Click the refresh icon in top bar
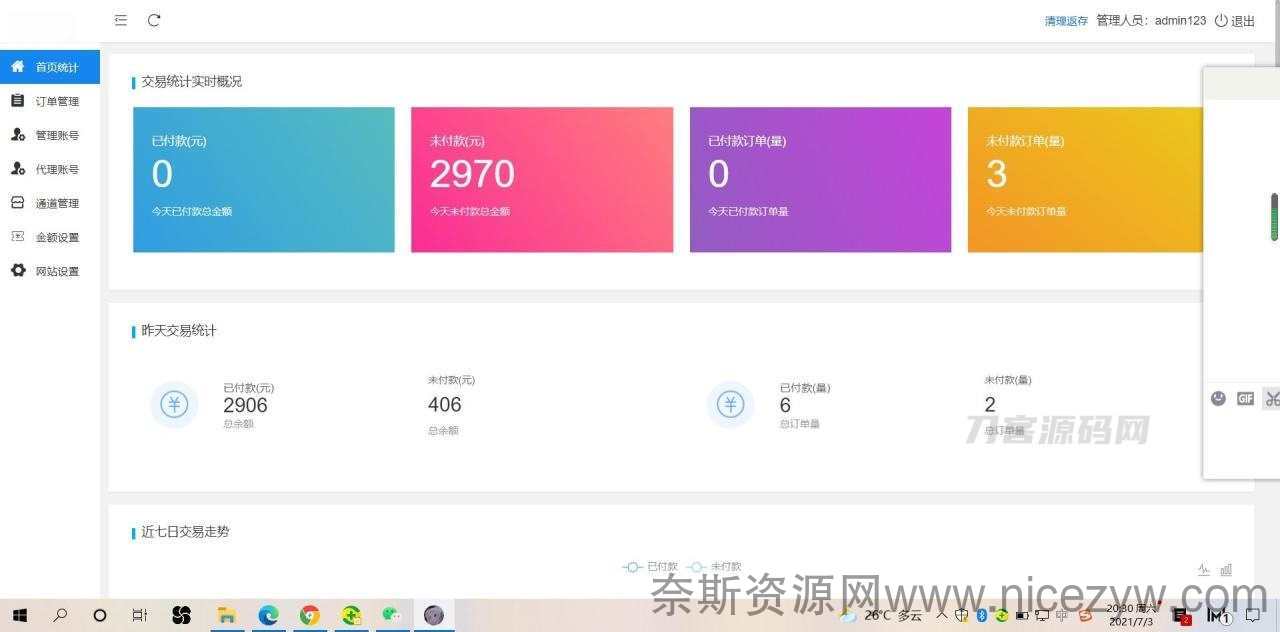 tap(154, 20)
